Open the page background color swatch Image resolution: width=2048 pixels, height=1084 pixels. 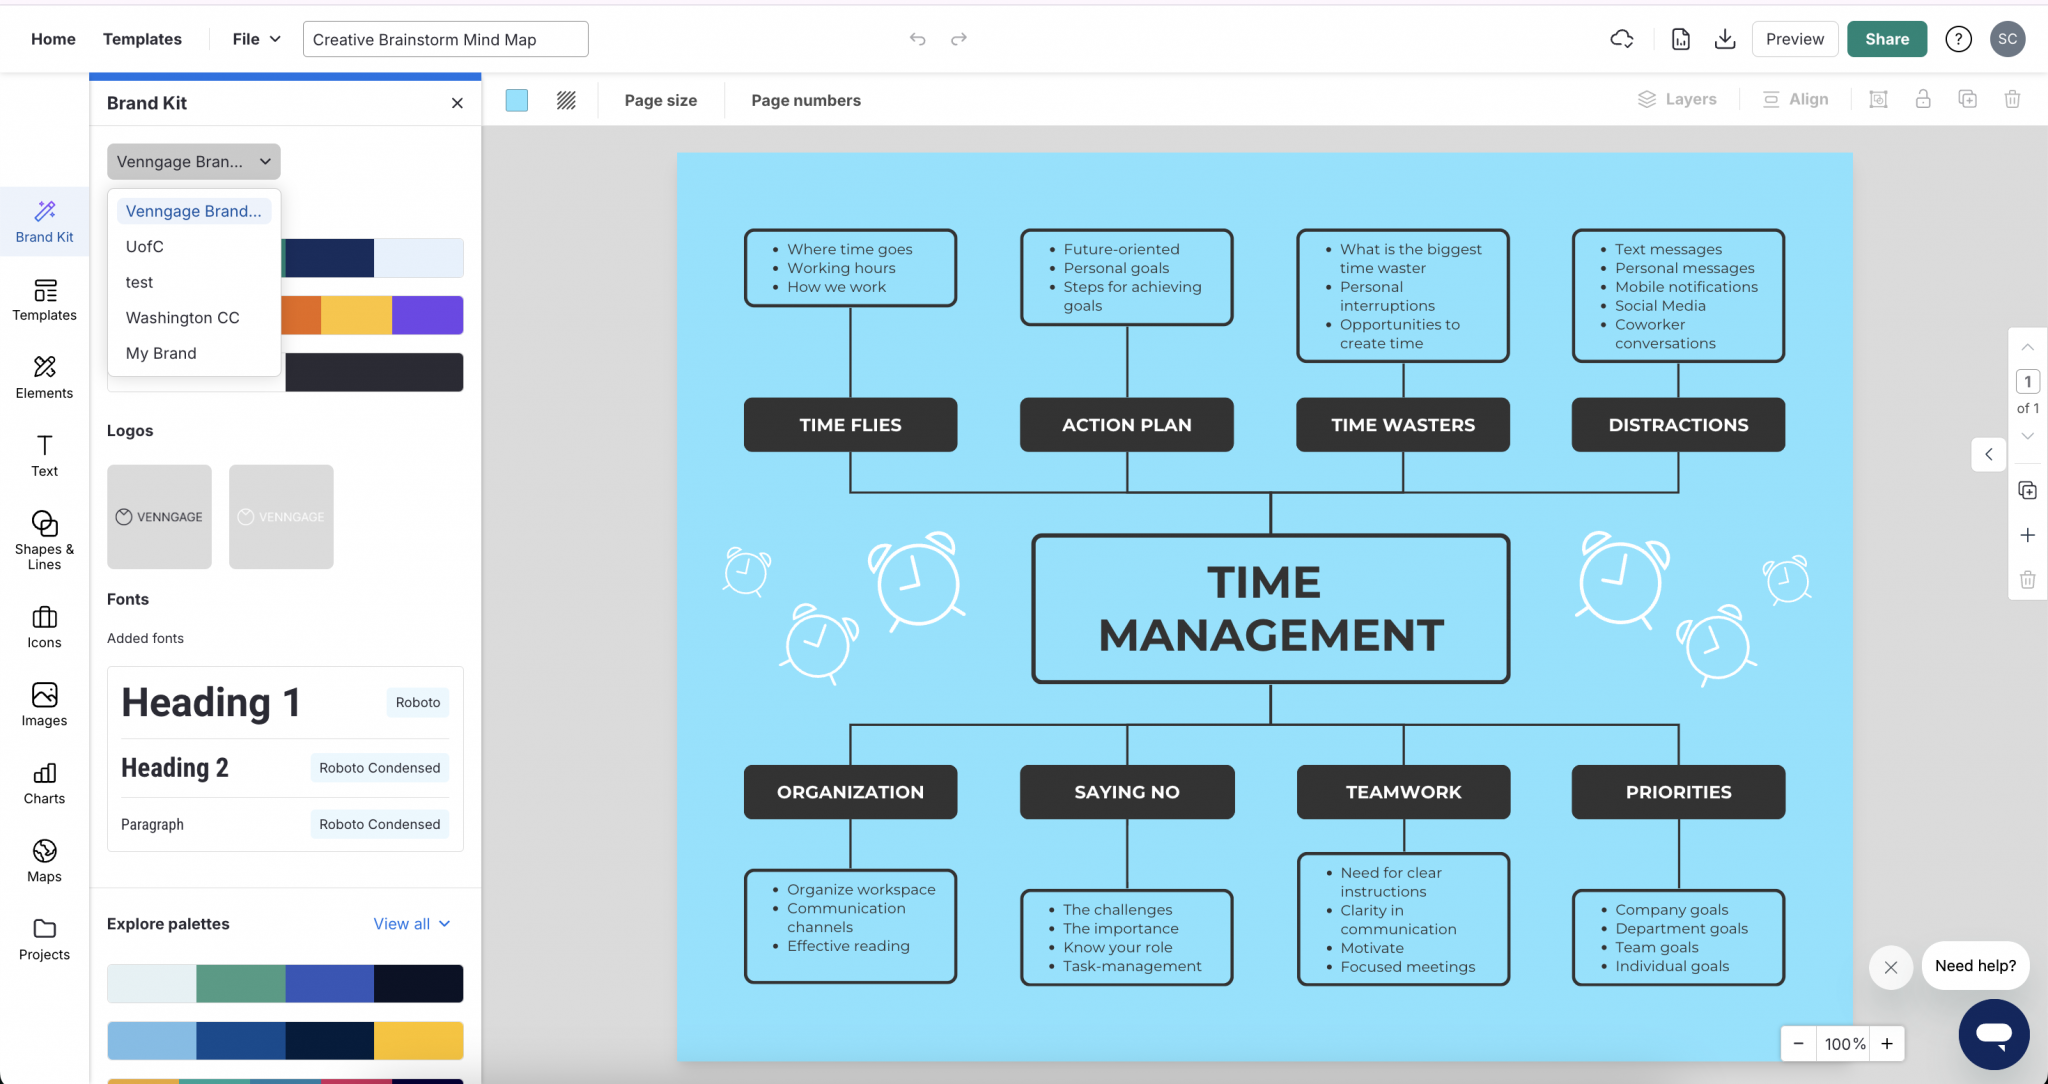point(516,100)
